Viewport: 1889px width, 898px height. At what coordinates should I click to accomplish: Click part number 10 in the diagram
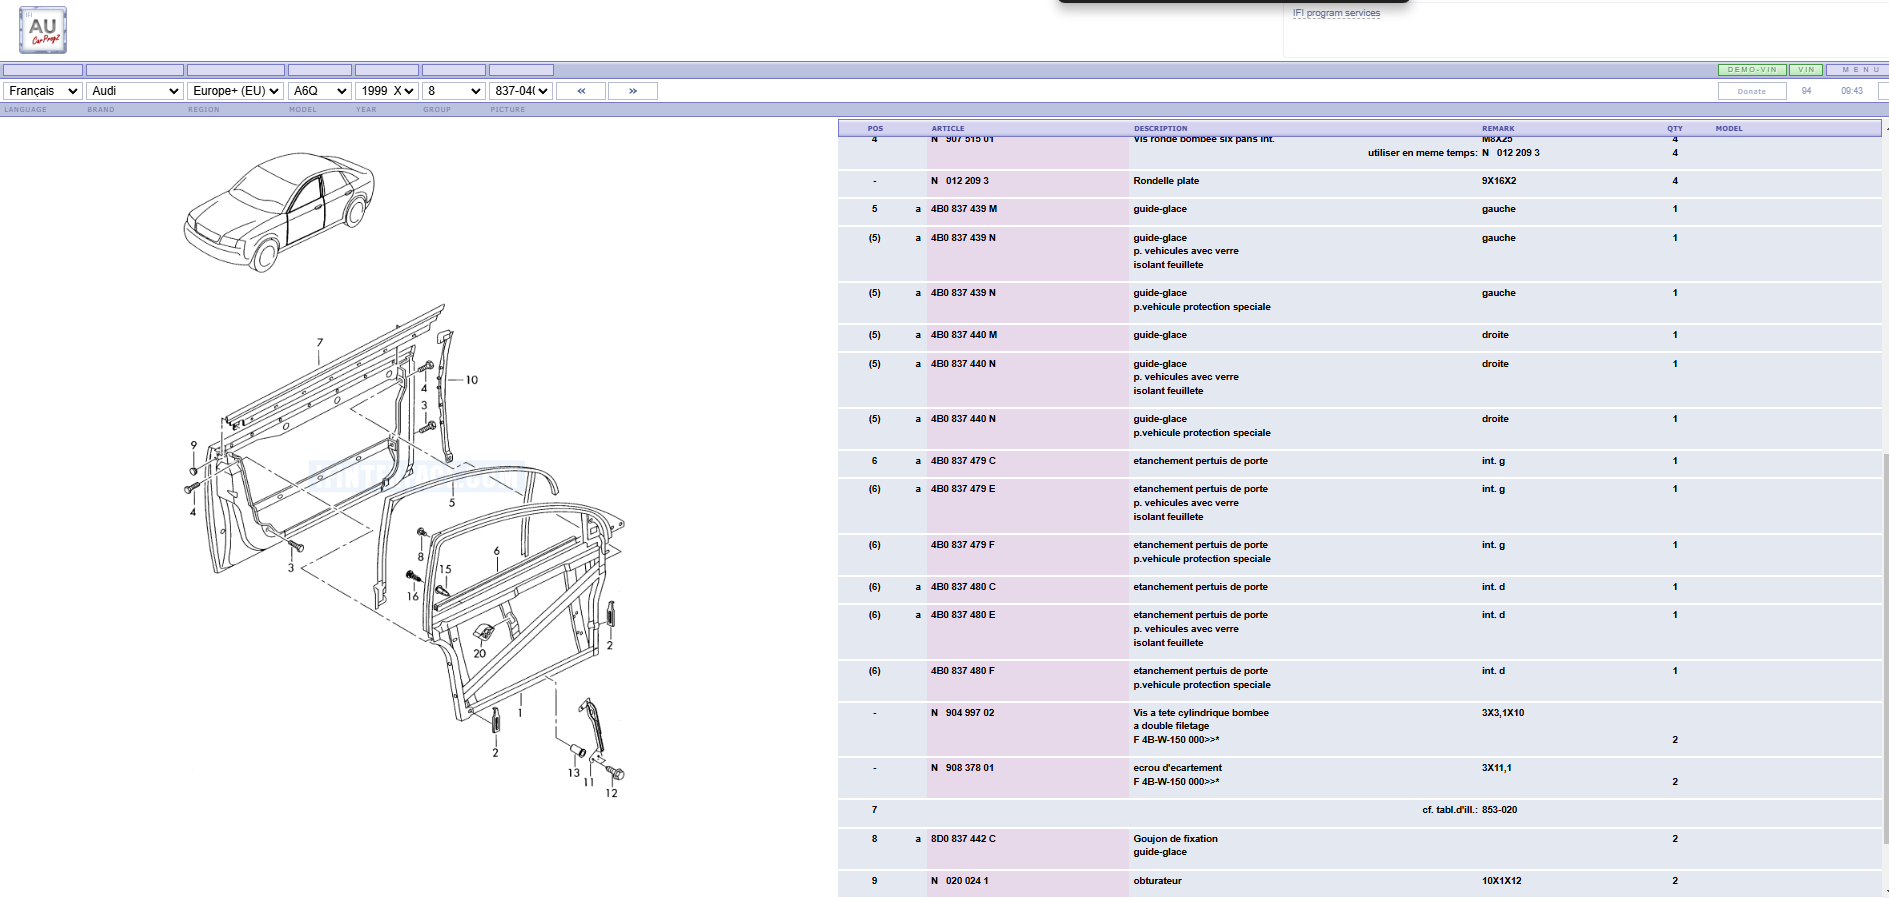coord(471,380)
